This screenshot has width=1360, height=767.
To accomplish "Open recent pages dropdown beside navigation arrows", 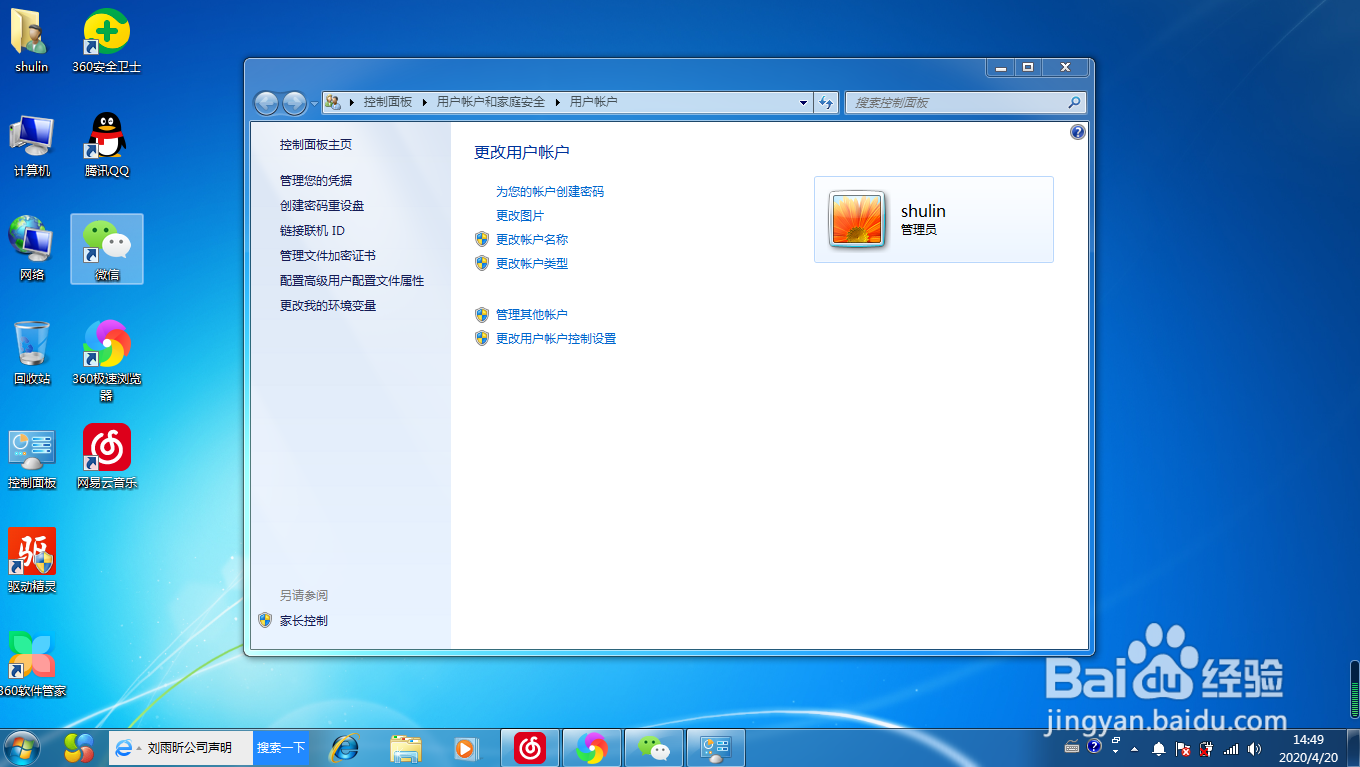I will click(x=314, y=103).
